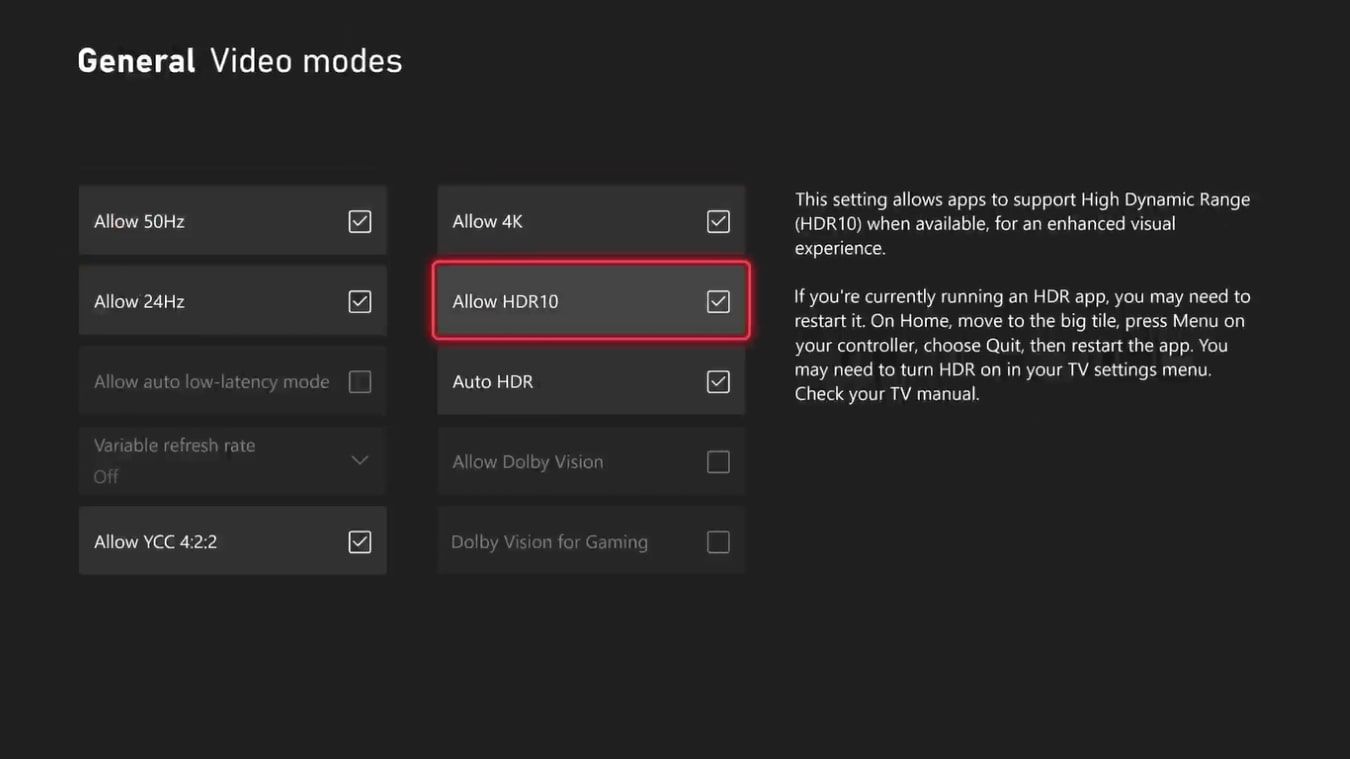Check the Allow Dolby Vision box
The height and width of the screenshot is (759, 1350).
coord(718,462)
